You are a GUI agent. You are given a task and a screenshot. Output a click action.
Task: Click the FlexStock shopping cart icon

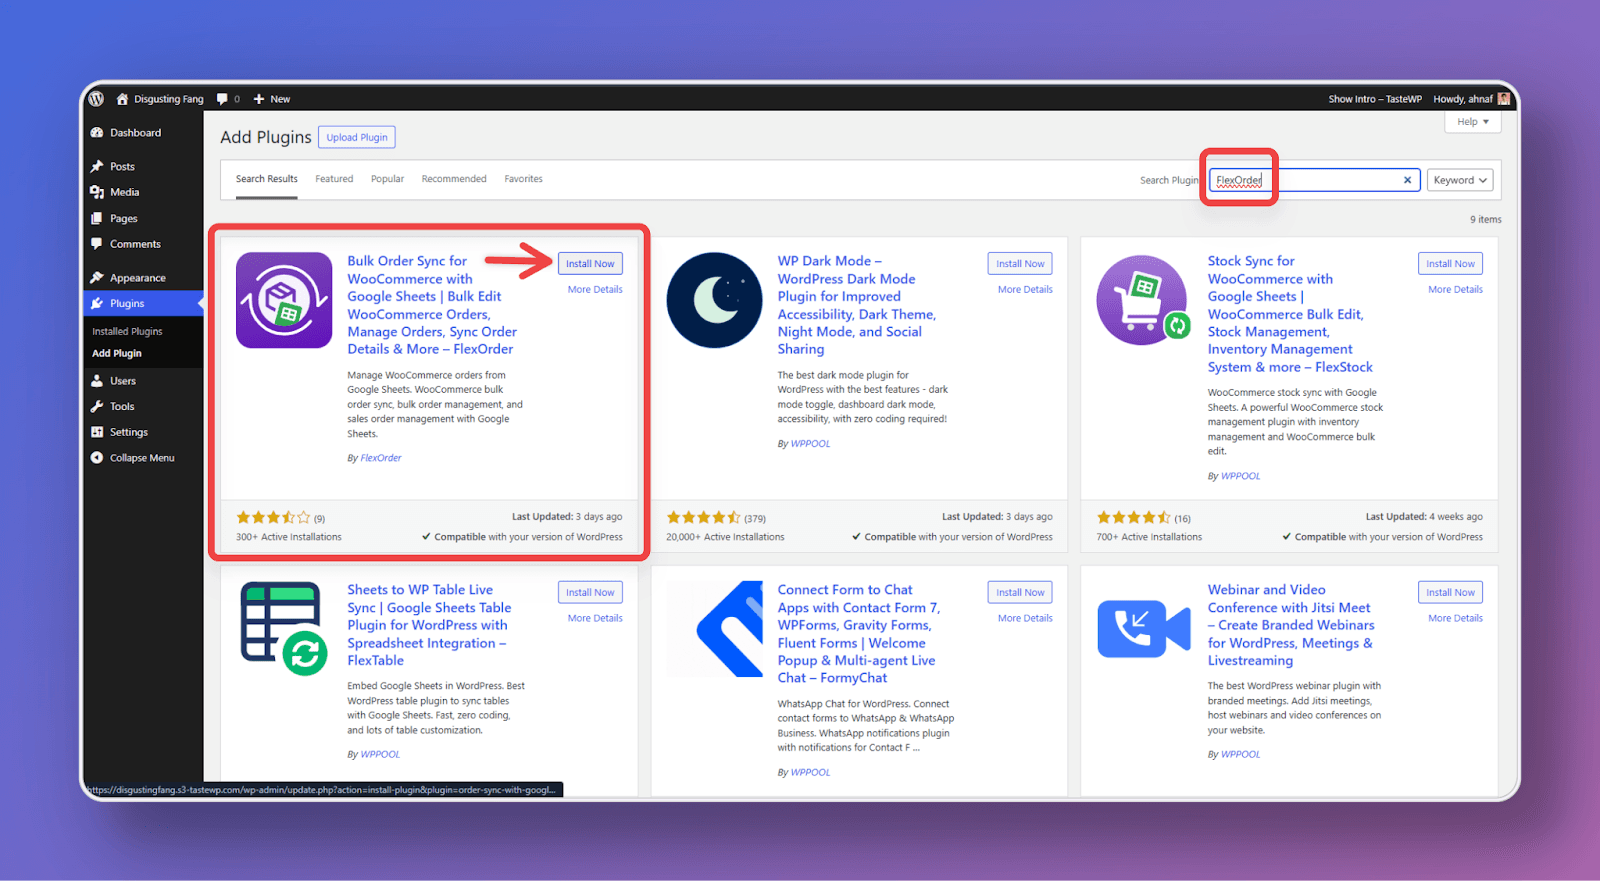1144,300
